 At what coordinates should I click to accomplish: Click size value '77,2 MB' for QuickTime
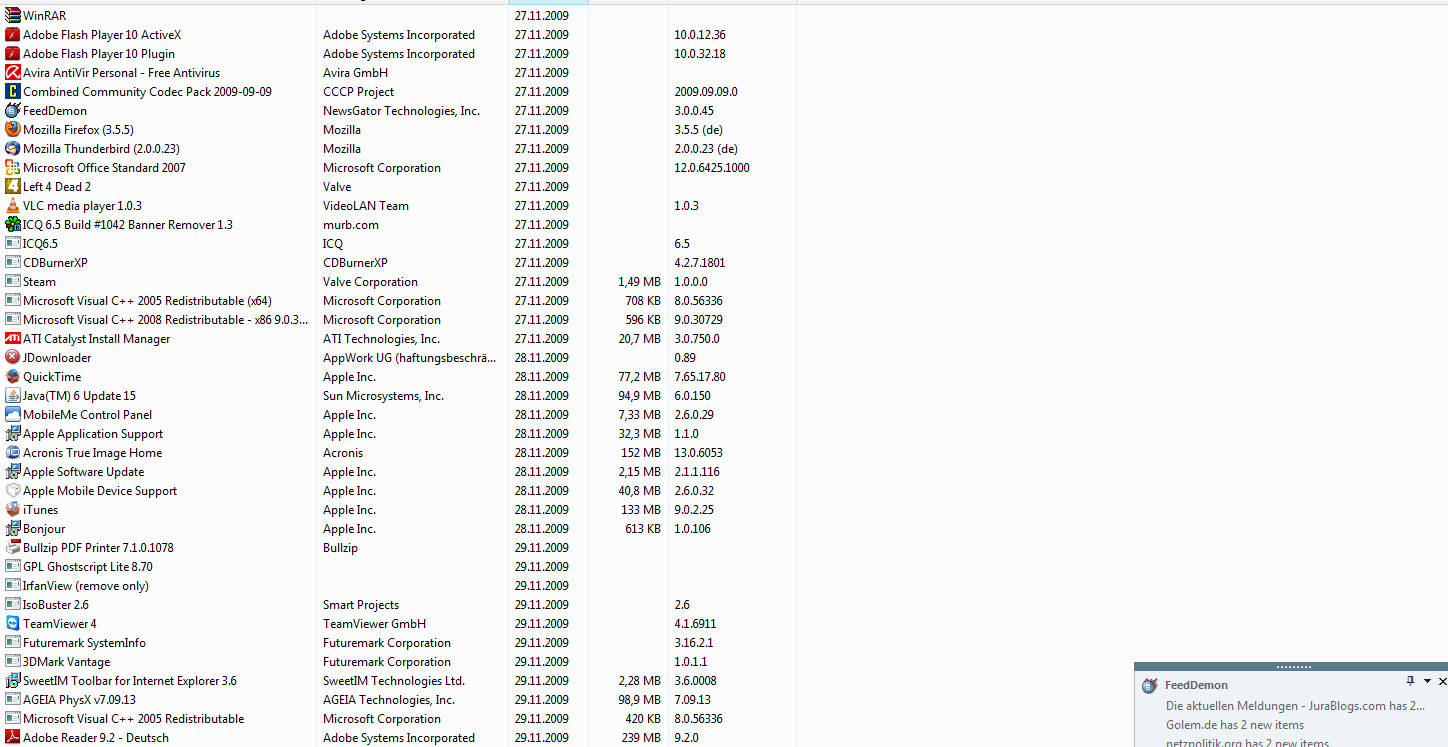(640, 377)
